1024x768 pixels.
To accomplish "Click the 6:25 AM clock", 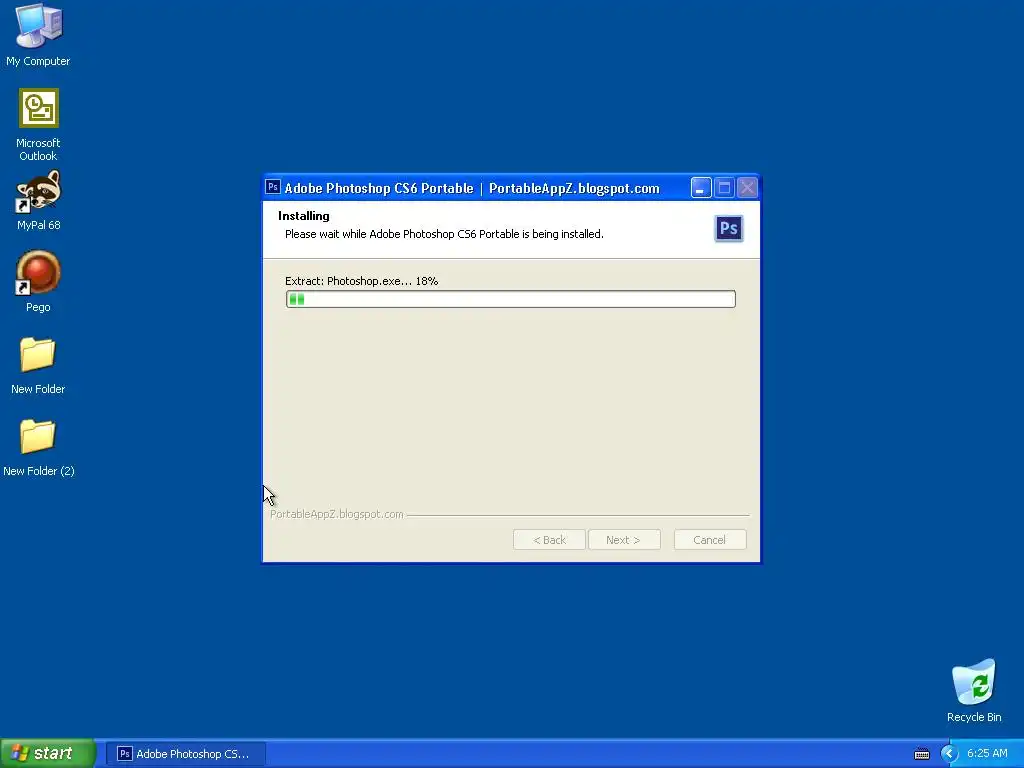I will coord(987,754).
